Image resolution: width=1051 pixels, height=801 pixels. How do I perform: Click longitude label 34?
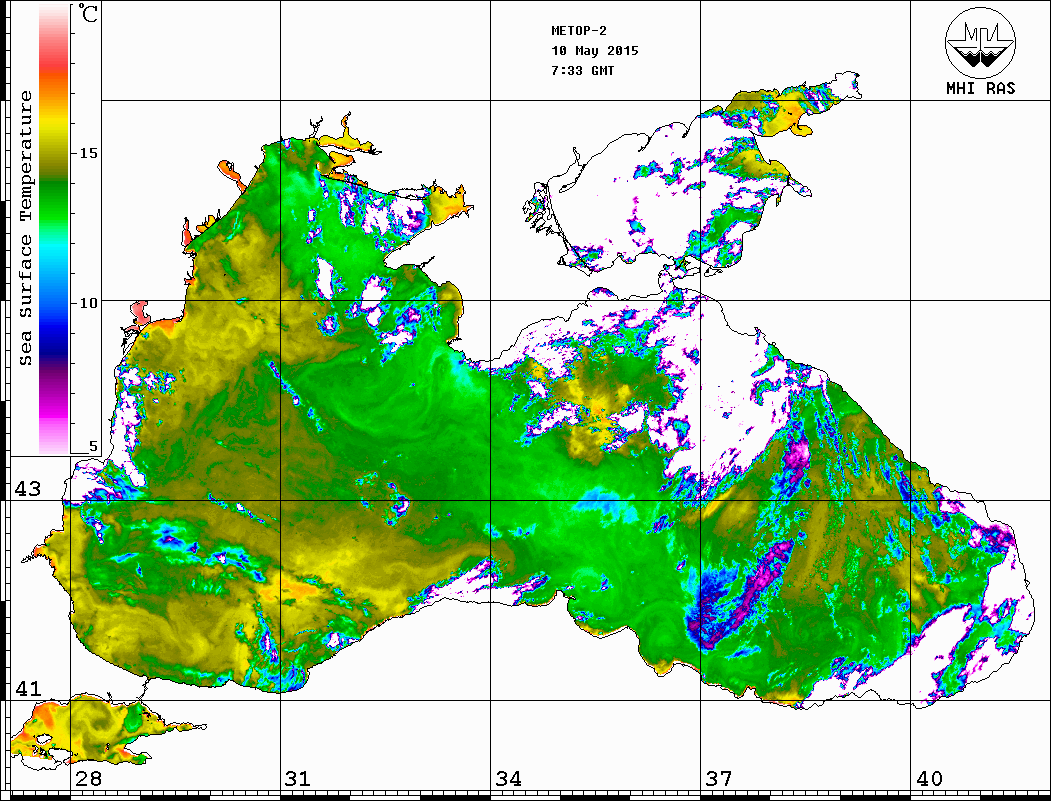click(508, 779)
